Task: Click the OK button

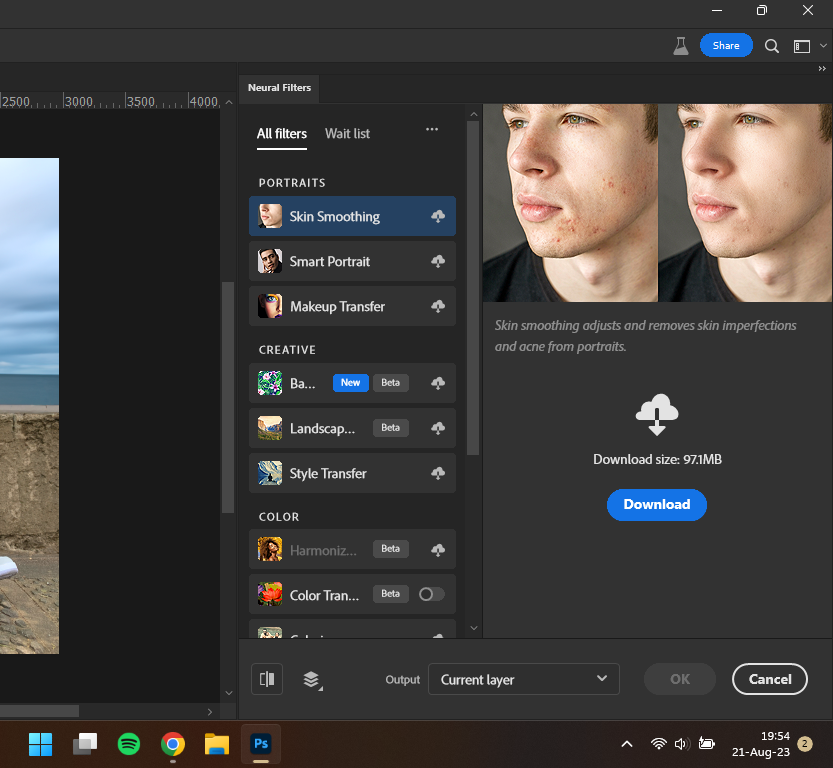Action: coord(680,679)
